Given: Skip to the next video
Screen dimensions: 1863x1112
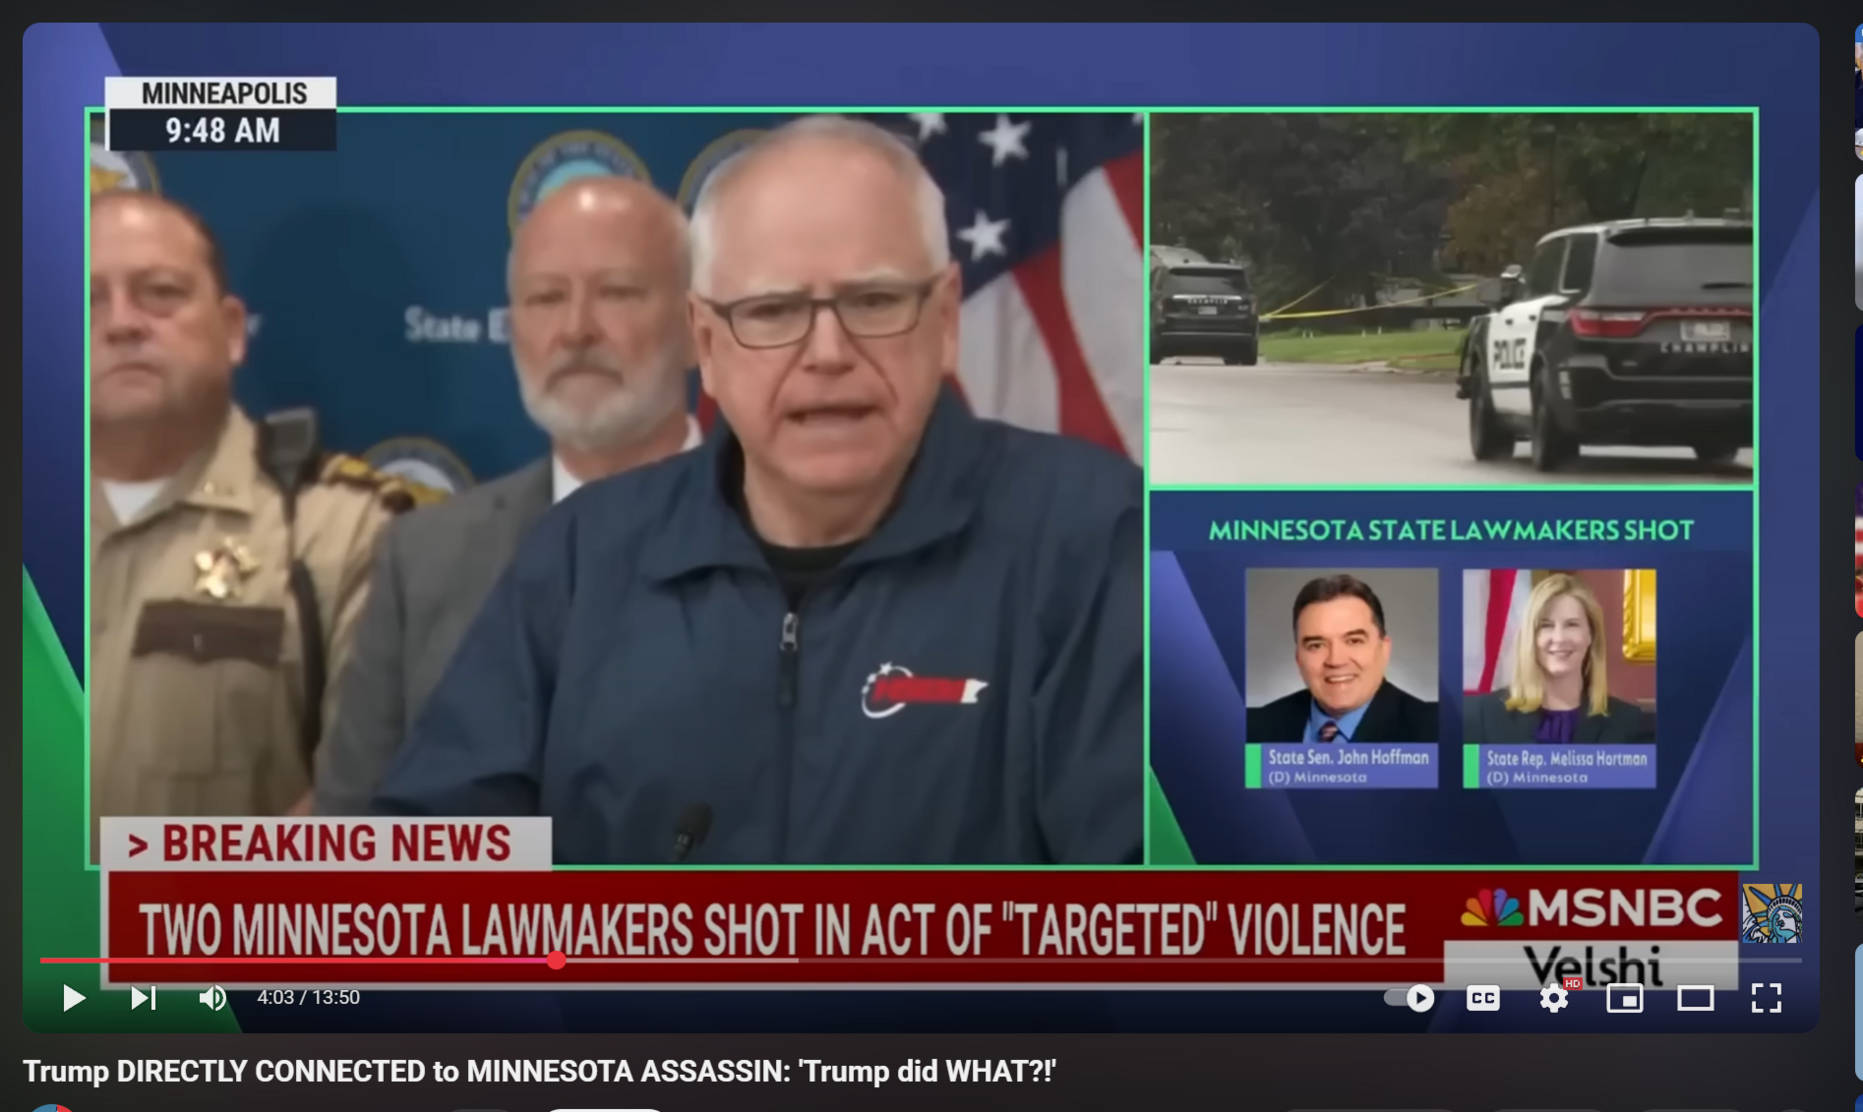Looking at the screenshot, I should coord(143,997).
